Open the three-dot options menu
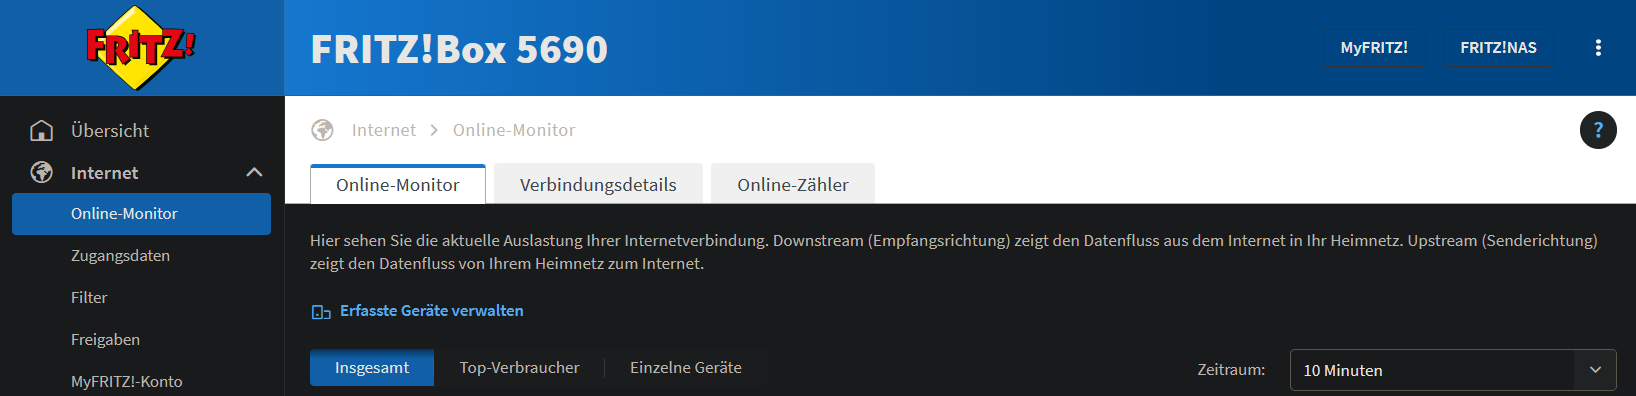Viewport: 1636px width, 396px height. pyautogui.click(x=1598, y=48)
